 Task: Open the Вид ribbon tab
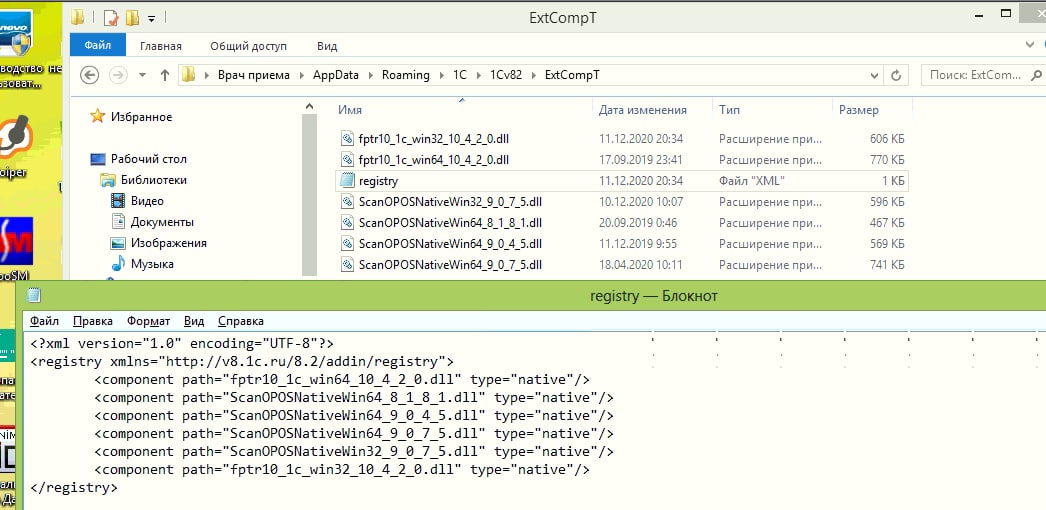click(x=327, y=46)
